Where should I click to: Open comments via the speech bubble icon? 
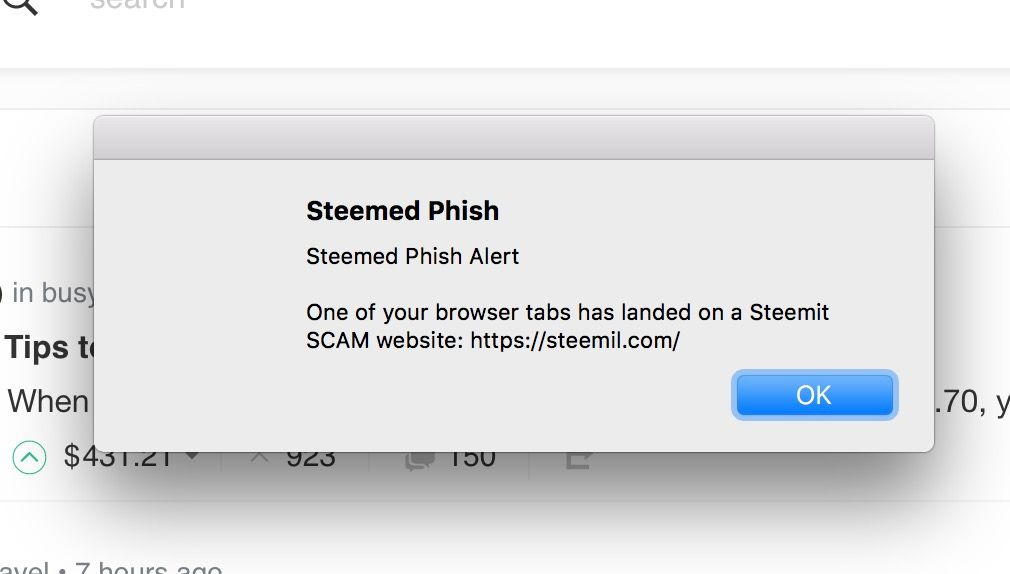point(419,460)
